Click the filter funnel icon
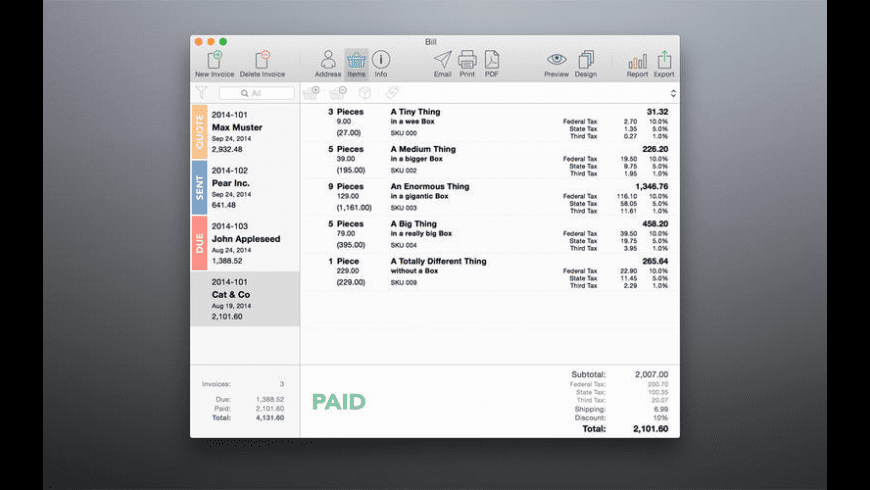The width and height of the screenshot is (870, 490). tap(201, 93)
